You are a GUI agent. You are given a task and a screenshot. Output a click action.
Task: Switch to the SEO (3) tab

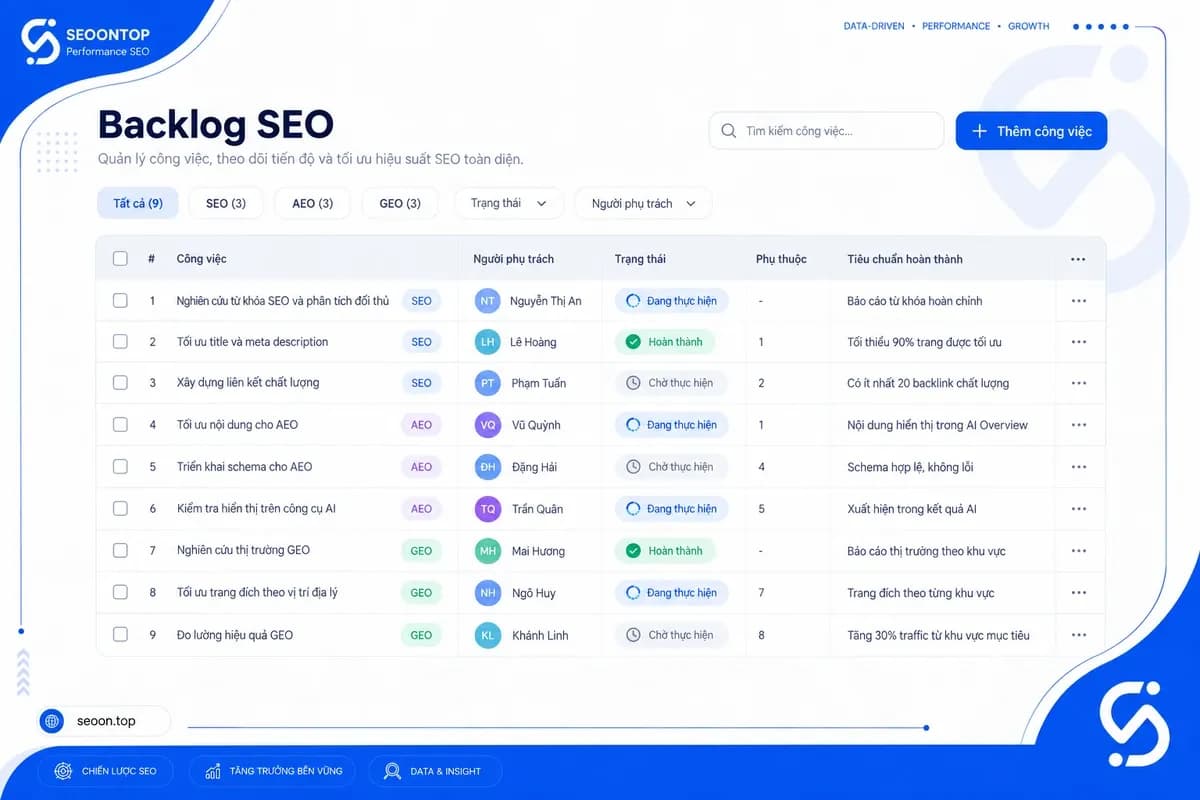pos(226,203)
